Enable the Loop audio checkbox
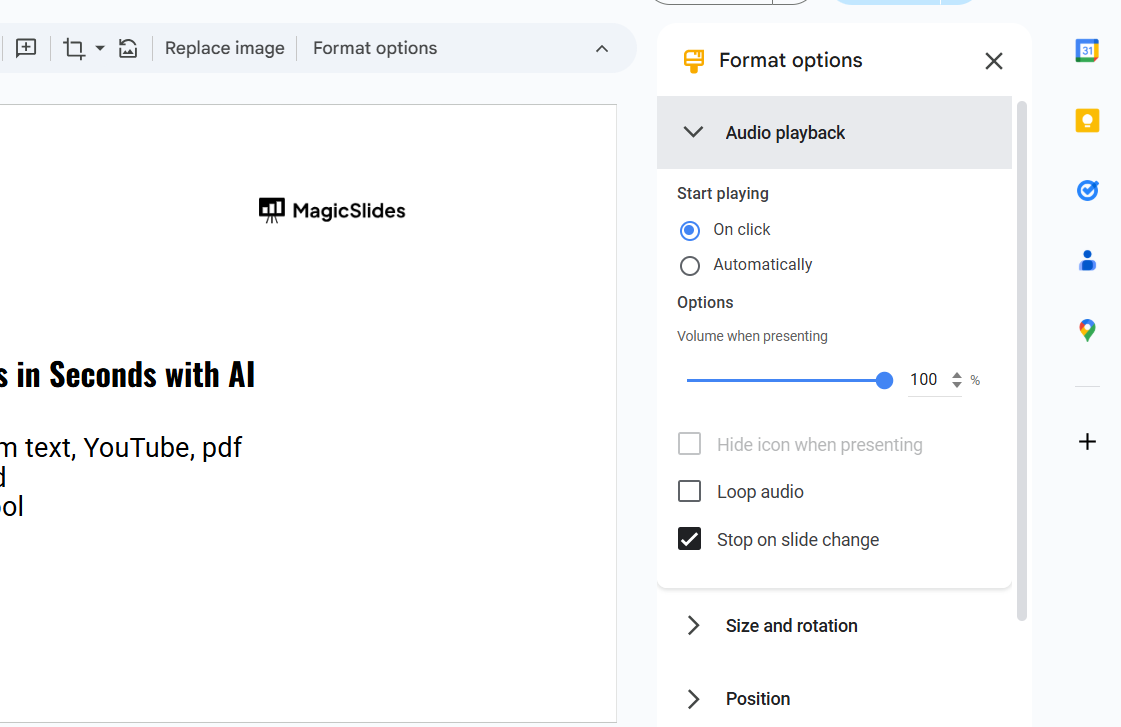This screenshot has width=1121, height=727. [690, 491]
